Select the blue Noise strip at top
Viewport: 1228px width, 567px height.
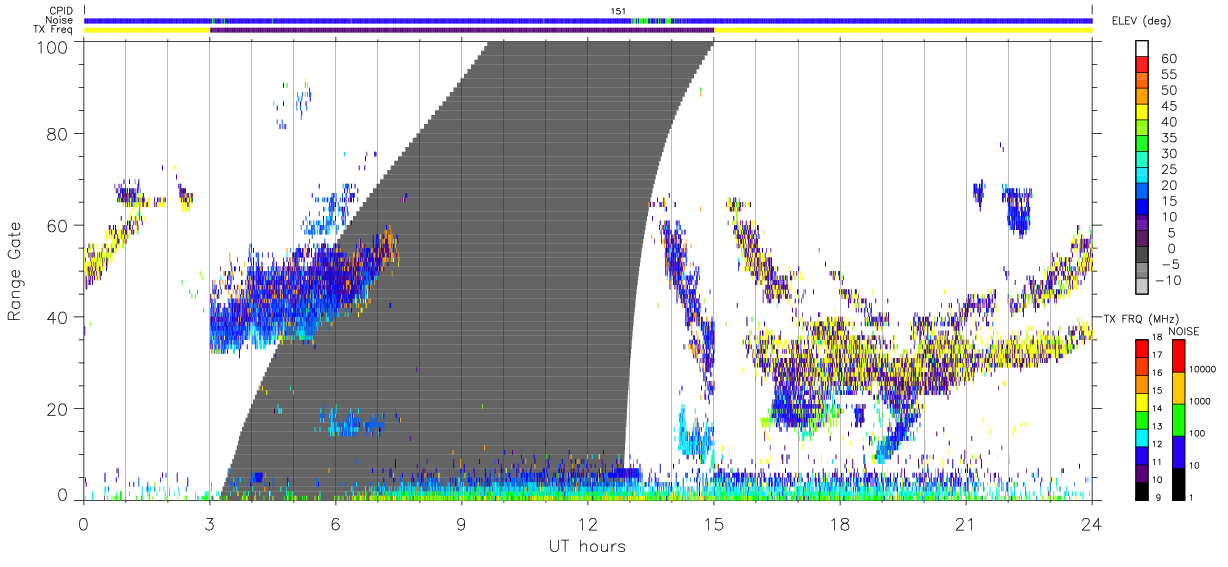[x=588, y=20]
